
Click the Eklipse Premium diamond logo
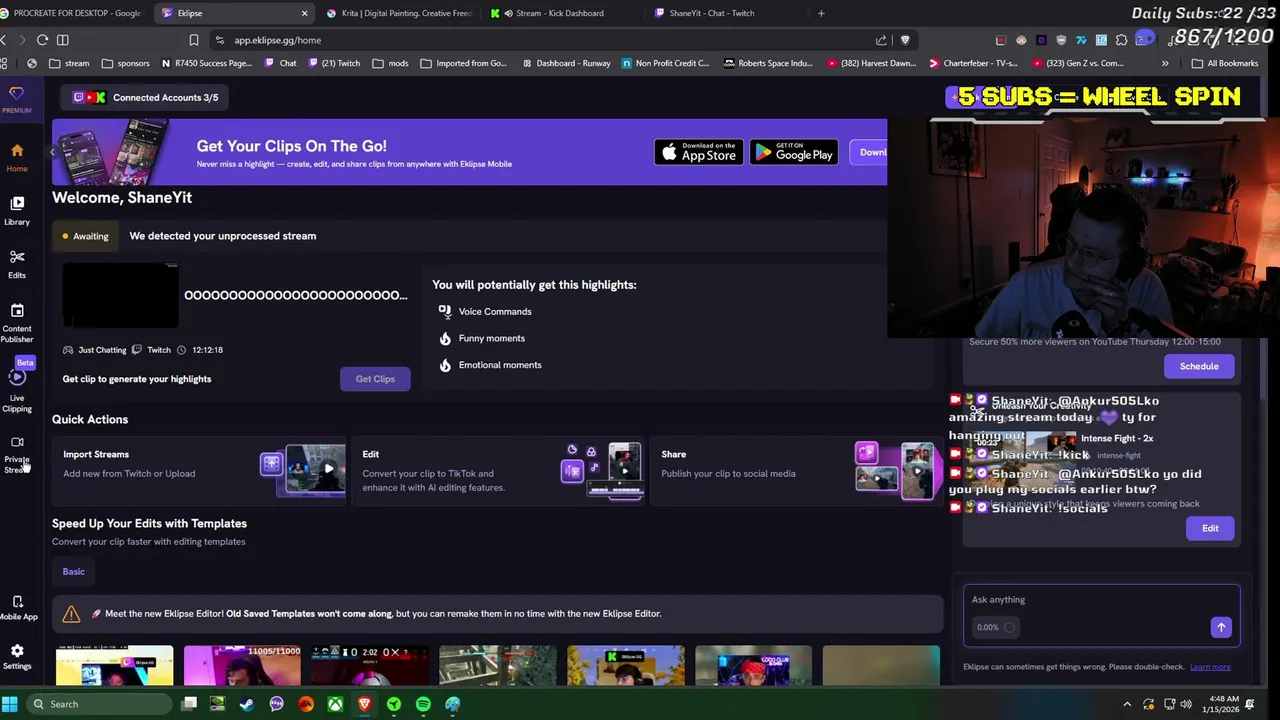click(x=16, y=98)
